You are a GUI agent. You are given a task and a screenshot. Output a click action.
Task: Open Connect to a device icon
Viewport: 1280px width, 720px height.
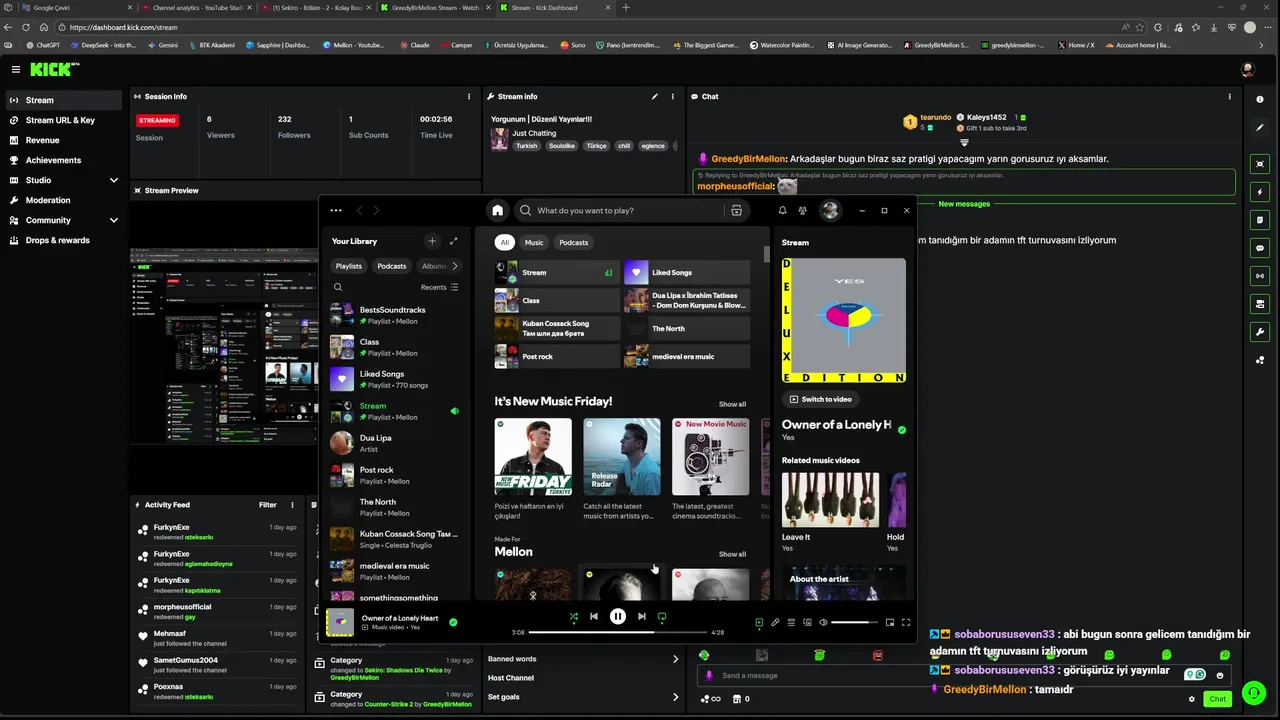807,622
